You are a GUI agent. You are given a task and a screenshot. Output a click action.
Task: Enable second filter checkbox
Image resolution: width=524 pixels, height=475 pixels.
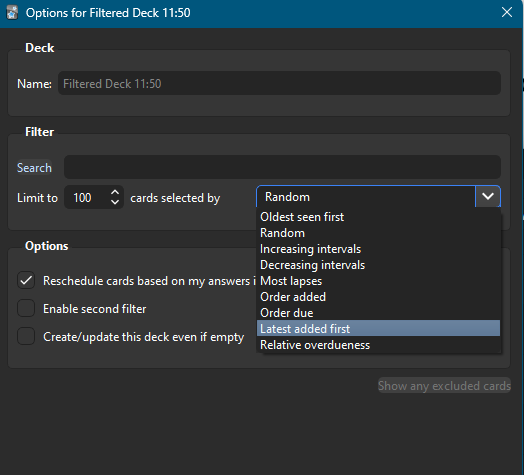tap(26, 308)
